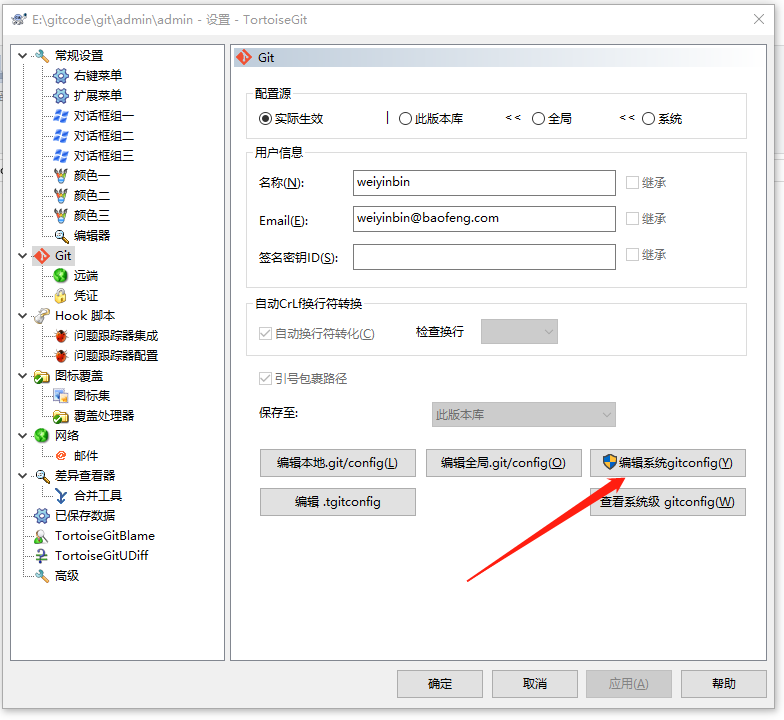Click the 常规设置 wrench icon
This screenshot has height=720, width=784.
pos(42,56)
